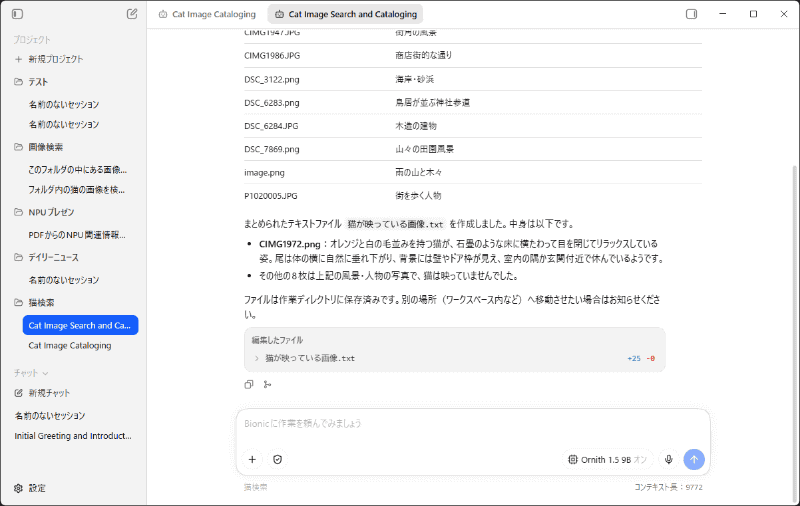800x506 pixels.
Task: Click the 猫検索 folder icon
Action: (18, 302)
